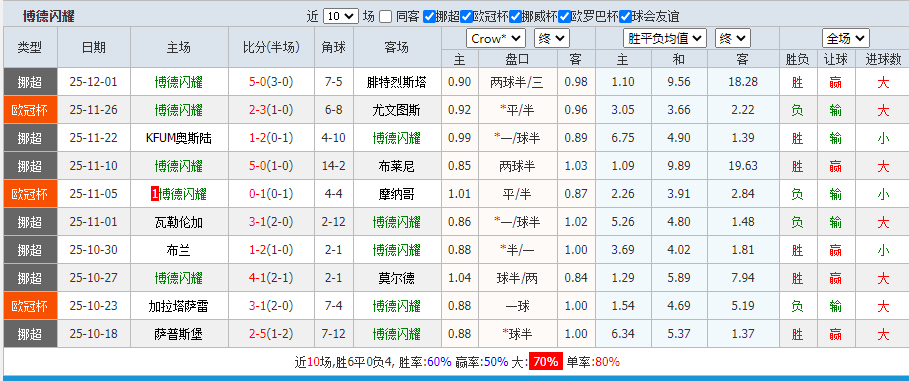The image size is (909, 381).
Task: Click the red 70% over-rate badge
Action: click(x=545, y=362)
